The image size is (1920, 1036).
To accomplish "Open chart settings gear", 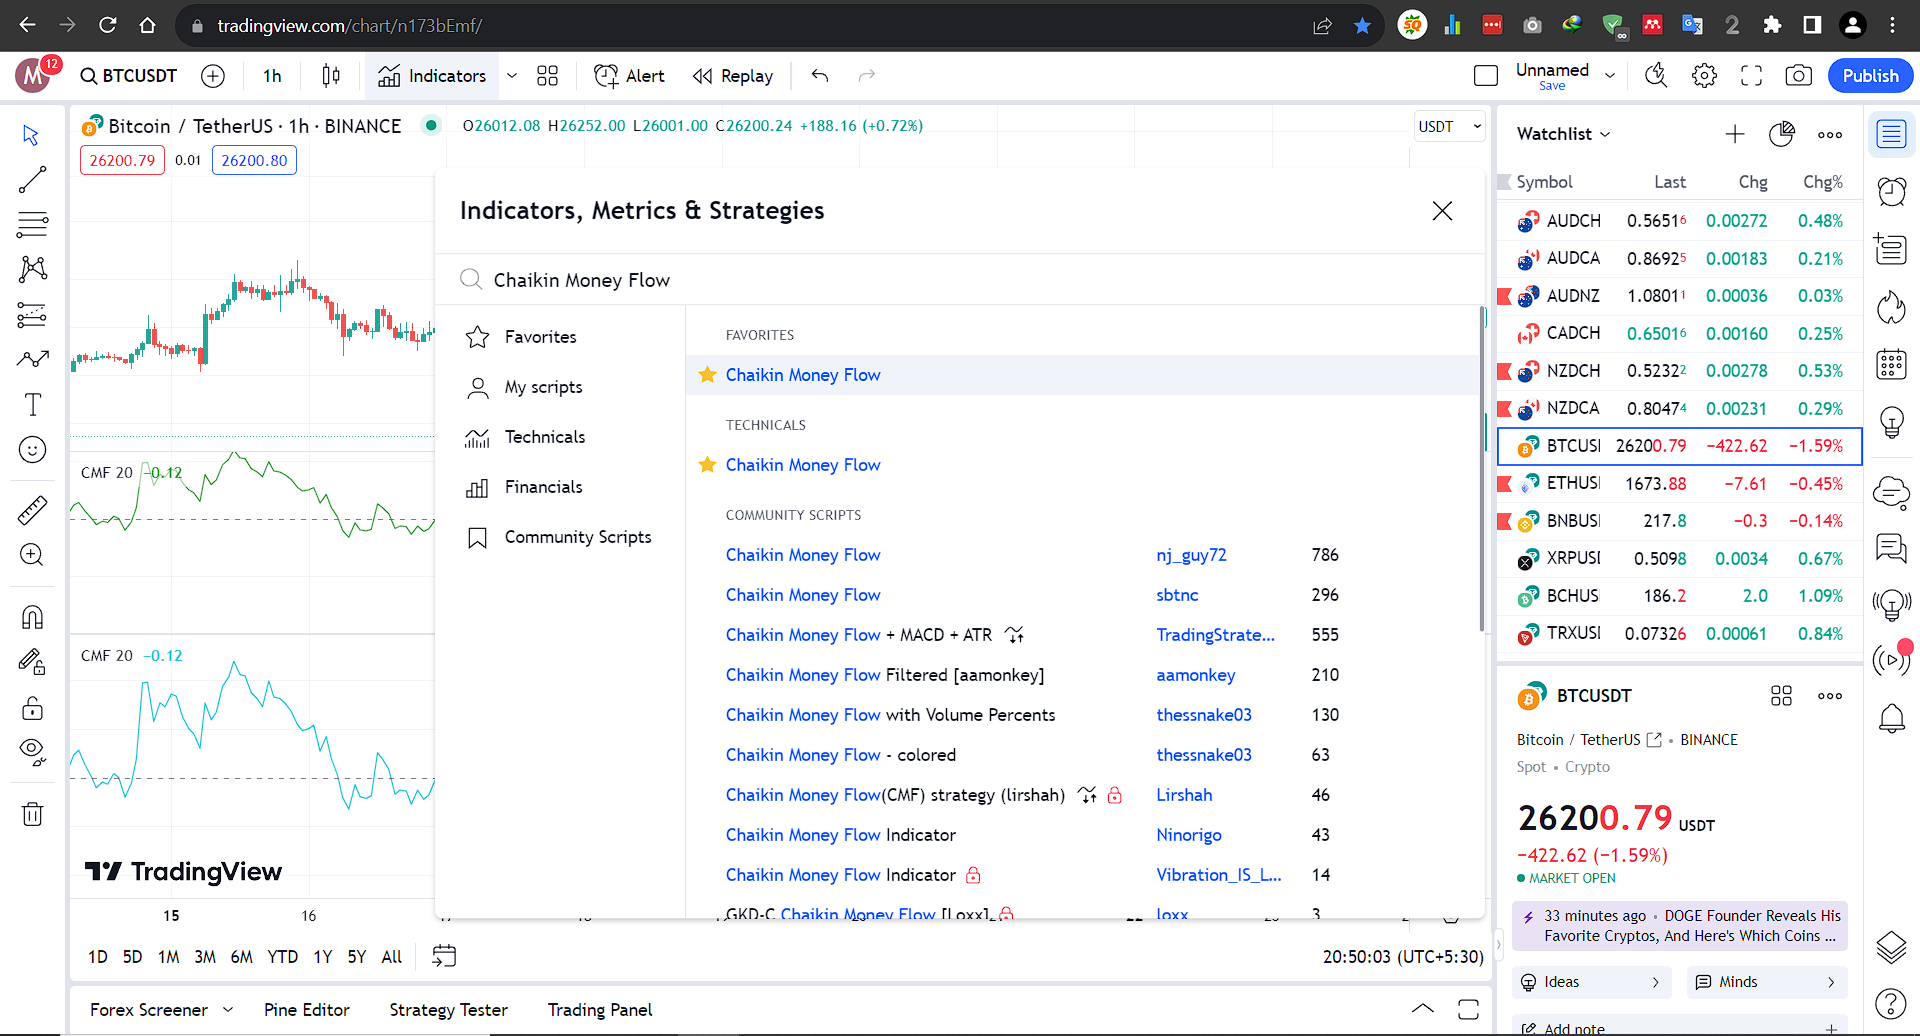I will click(x=1704, y=76).
